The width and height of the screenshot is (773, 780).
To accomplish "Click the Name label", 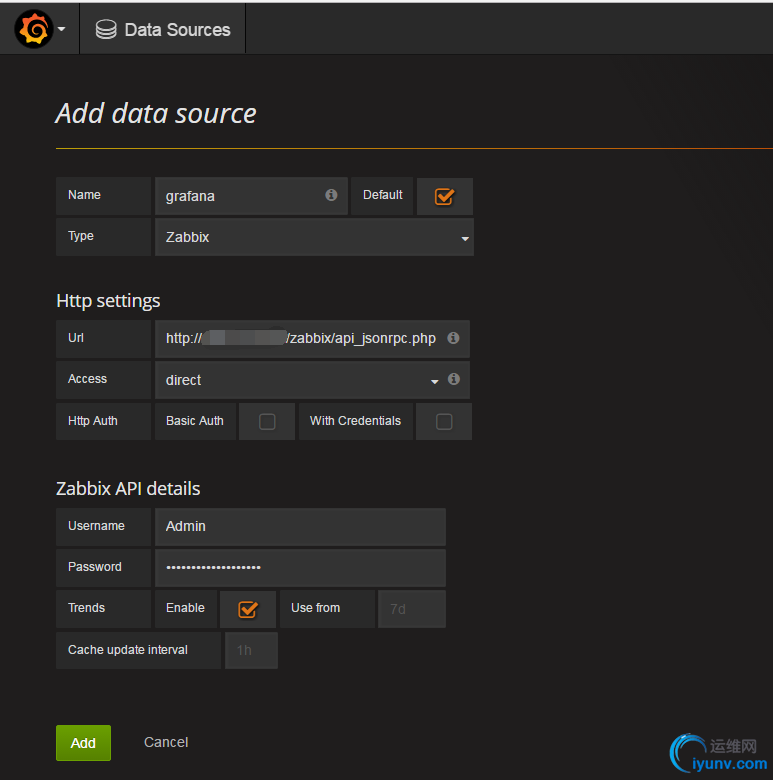I will (84, 195).
